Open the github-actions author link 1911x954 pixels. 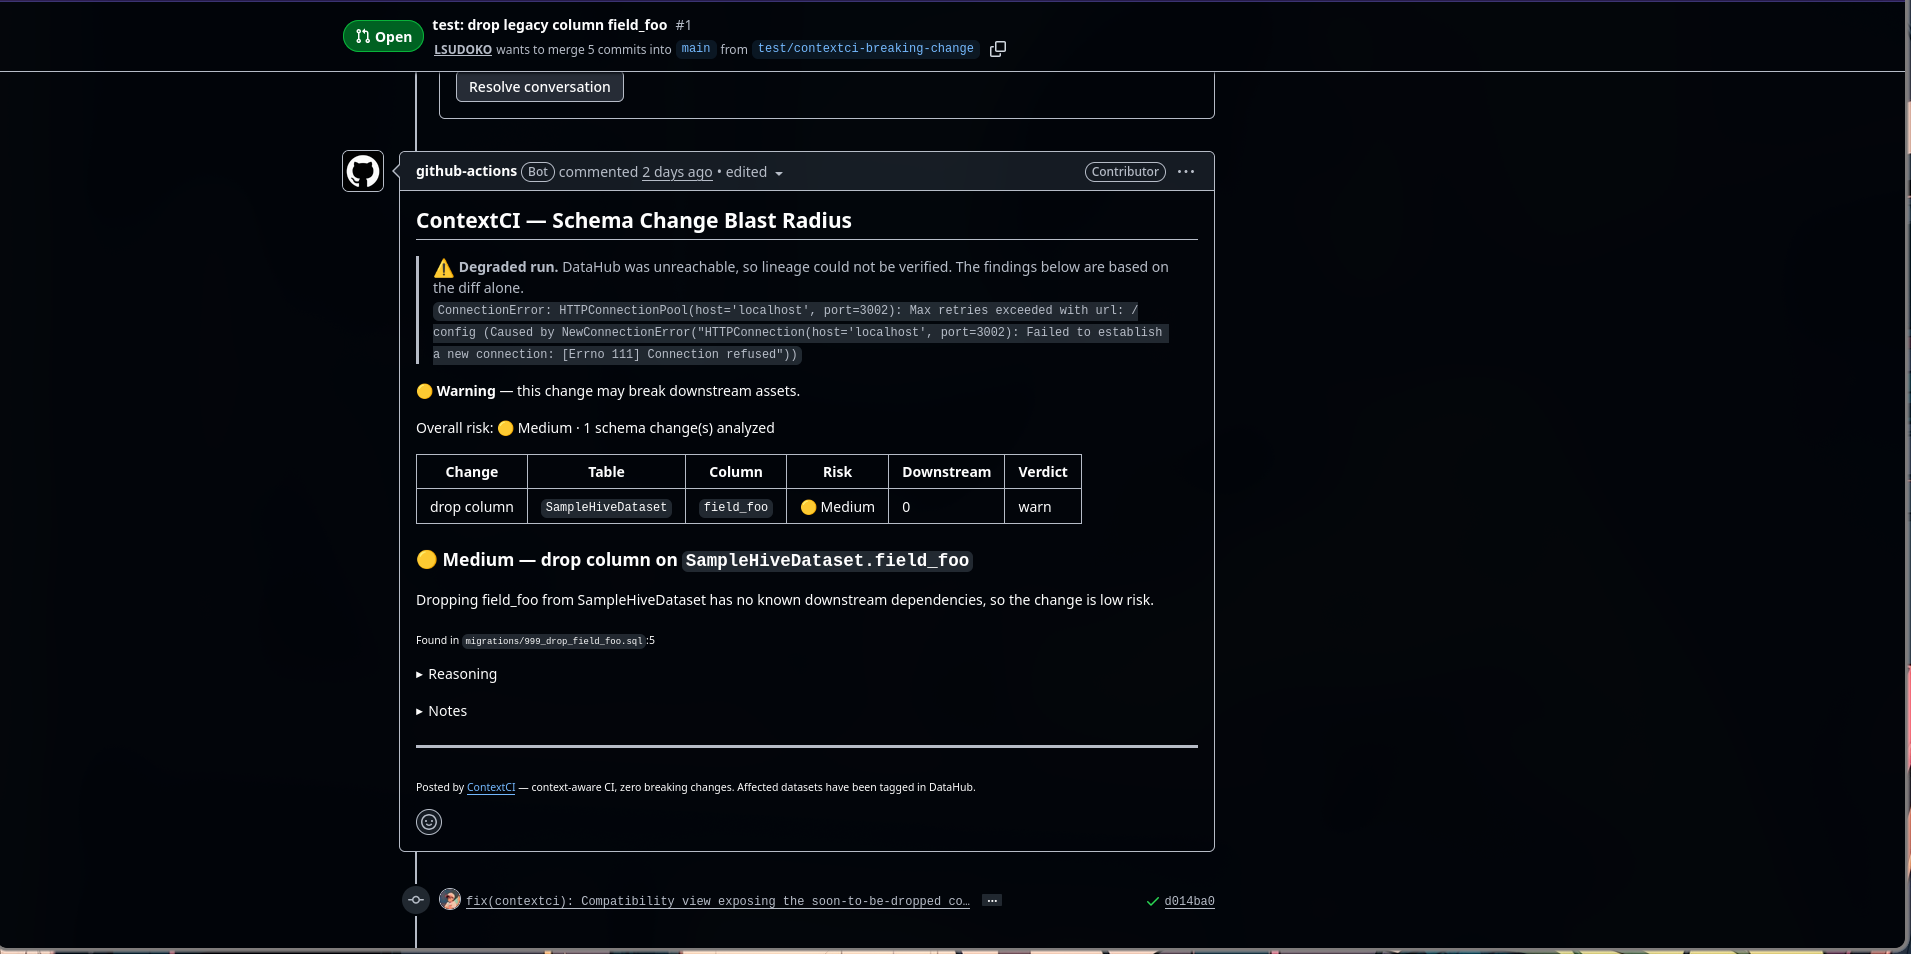click(466, 171)
